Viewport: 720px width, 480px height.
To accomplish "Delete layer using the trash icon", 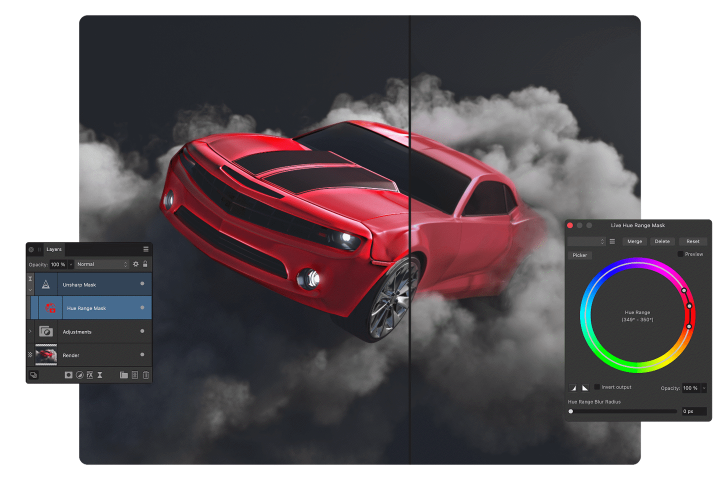I will pyautogui.click(x=146, y=375).
